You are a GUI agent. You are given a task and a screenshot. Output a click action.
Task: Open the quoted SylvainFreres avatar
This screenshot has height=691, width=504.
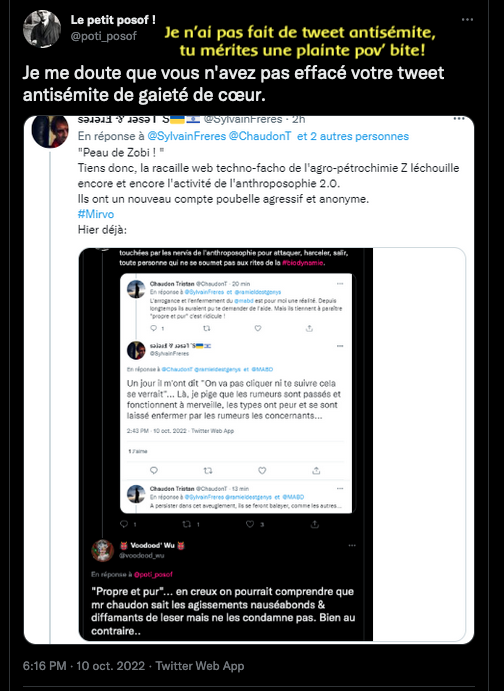(x=50, y=131)
